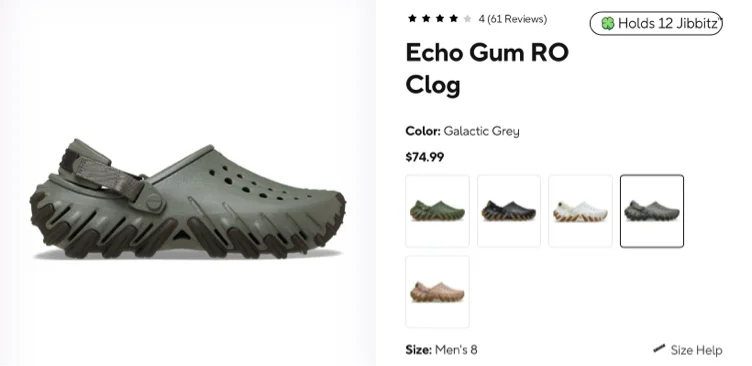Select the Galactic Grey clog swatch

pos(652,211)
